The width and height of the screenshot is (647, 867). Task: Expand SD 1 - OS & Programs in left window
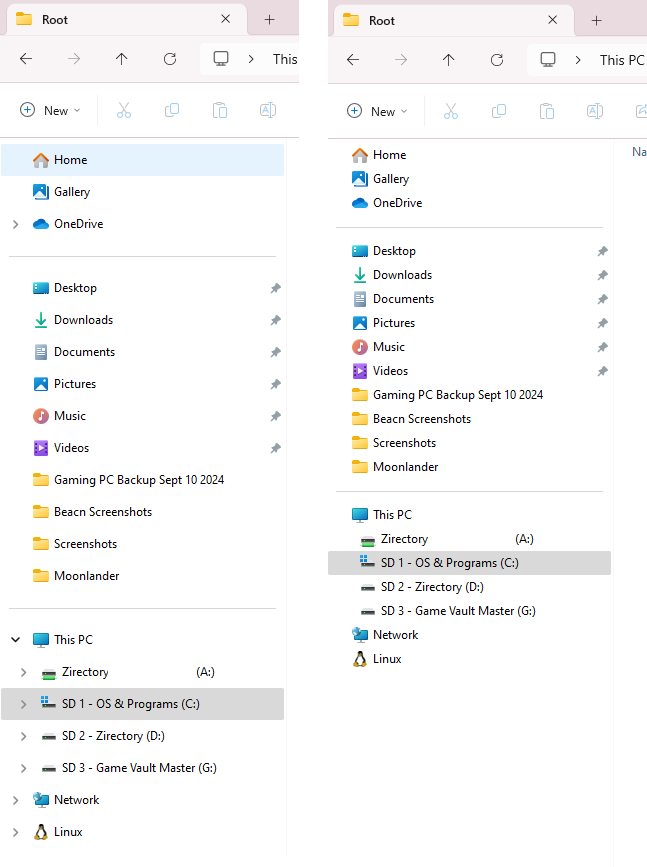point(23,704)
